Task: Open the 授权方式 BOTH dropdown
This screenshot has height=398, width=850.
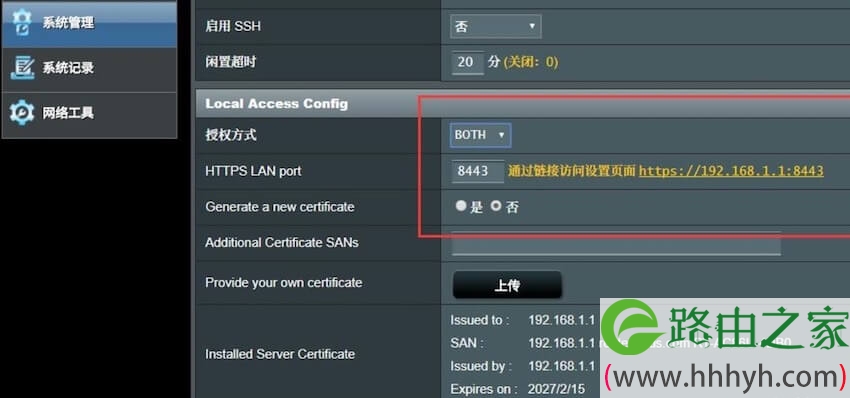Action: tap(480, 135)
